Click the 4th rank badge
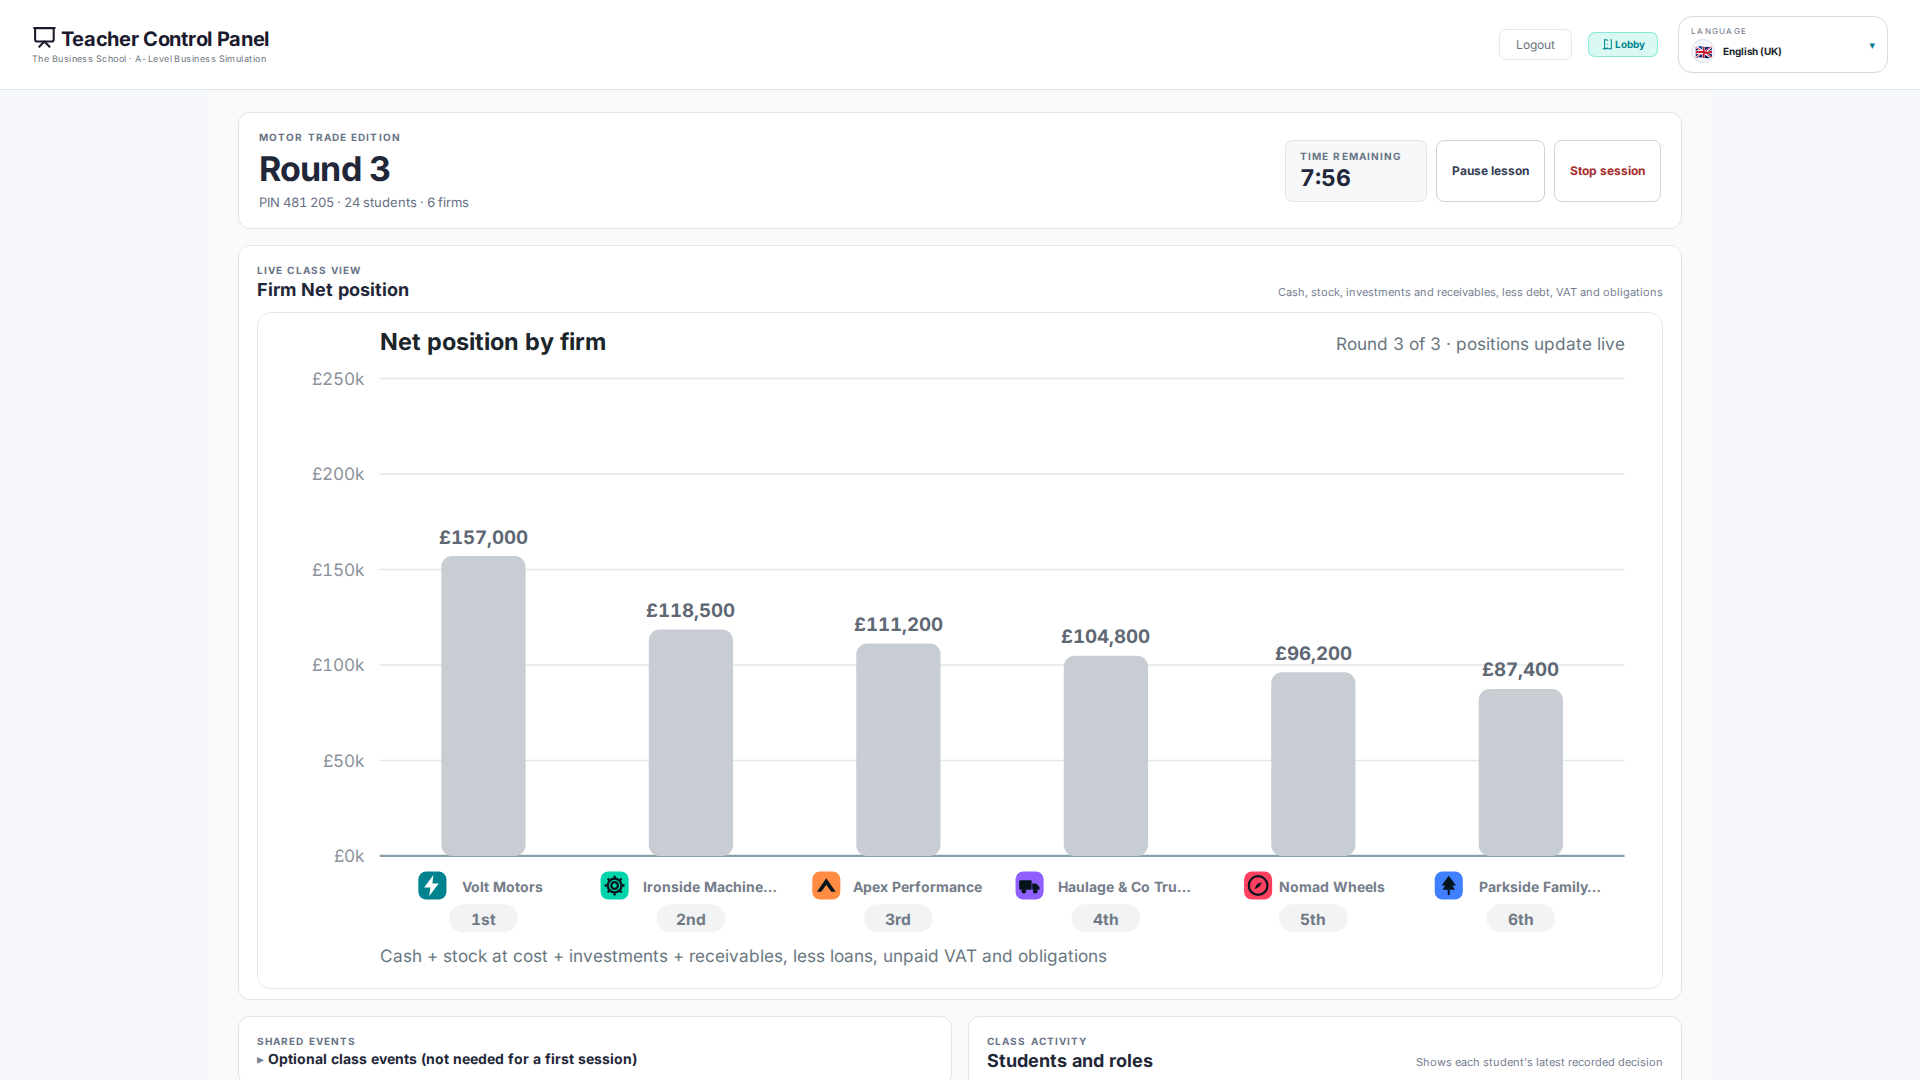1920x1080 pixels. [1106, 919]
